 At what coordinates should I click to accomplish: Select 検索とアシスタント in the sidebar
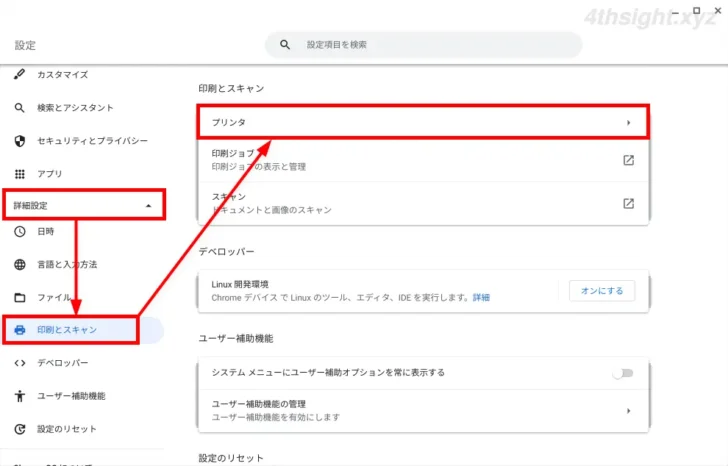pos(75,108)
